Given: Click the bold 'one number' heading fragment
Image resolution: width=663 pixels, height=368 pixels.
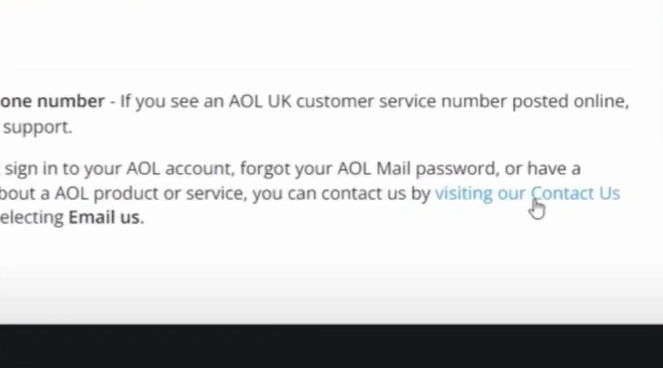Looking at the screenshot, I should [52, 102].
